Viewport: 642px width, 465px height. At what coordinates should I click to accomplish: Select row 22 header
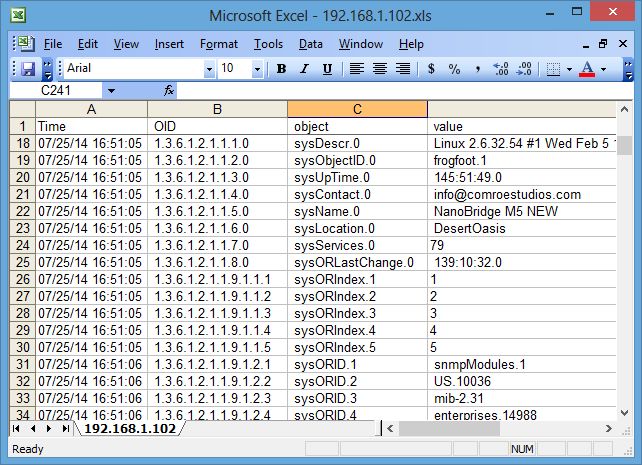(x=23, y=211)
